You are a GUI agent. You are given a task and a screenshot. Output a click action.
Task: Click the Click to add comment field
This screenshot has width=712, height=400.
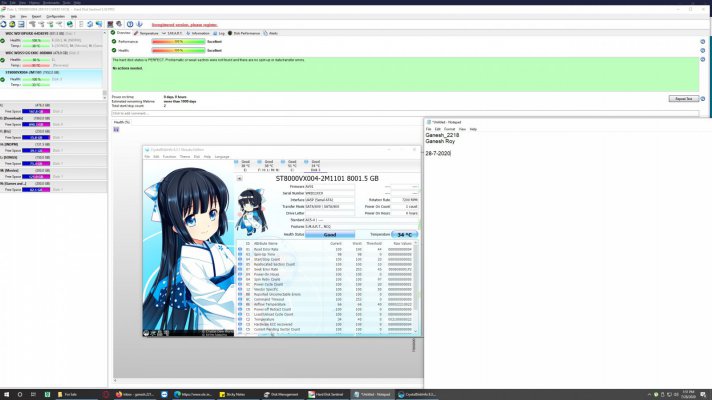405,114
